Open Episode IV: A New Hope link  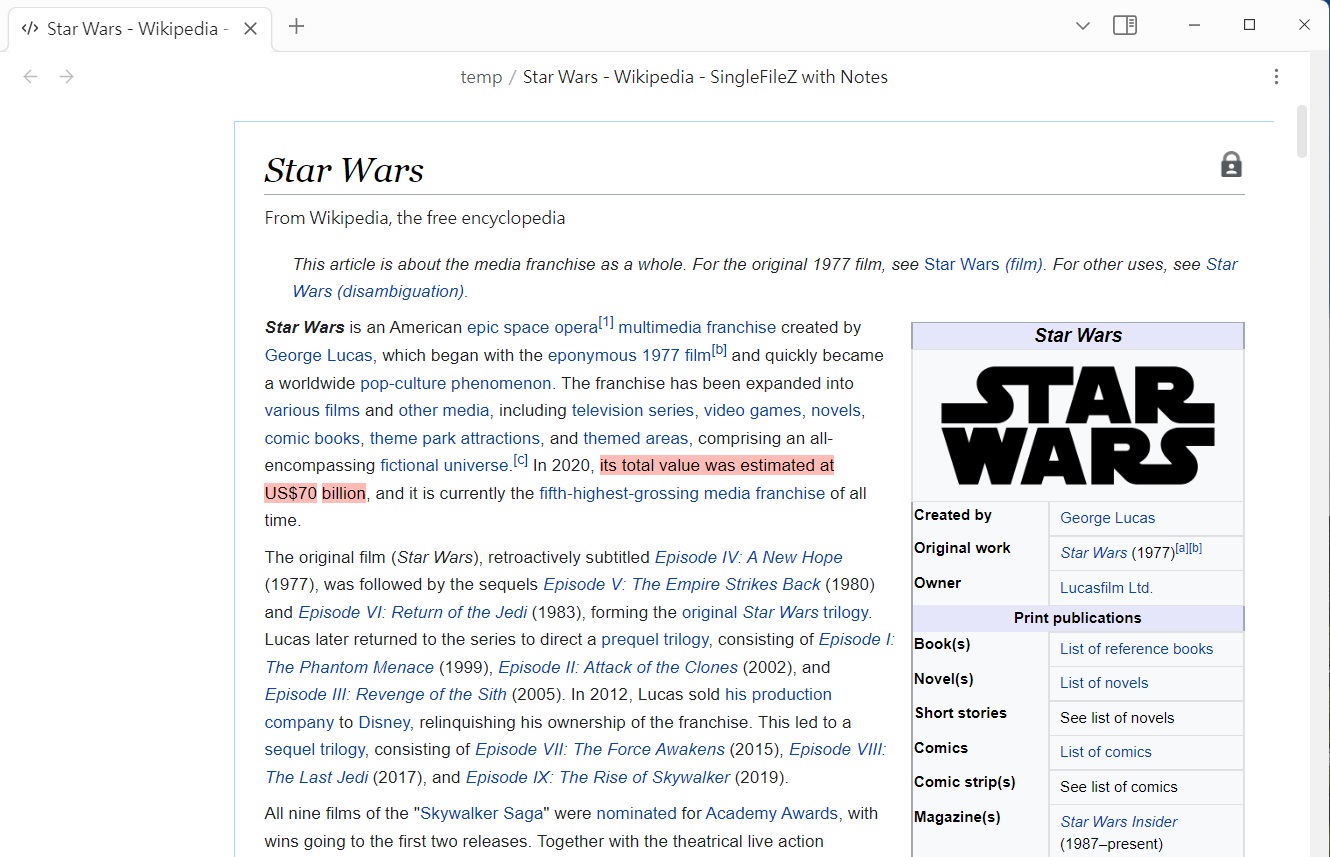click(x=749, y=557)
